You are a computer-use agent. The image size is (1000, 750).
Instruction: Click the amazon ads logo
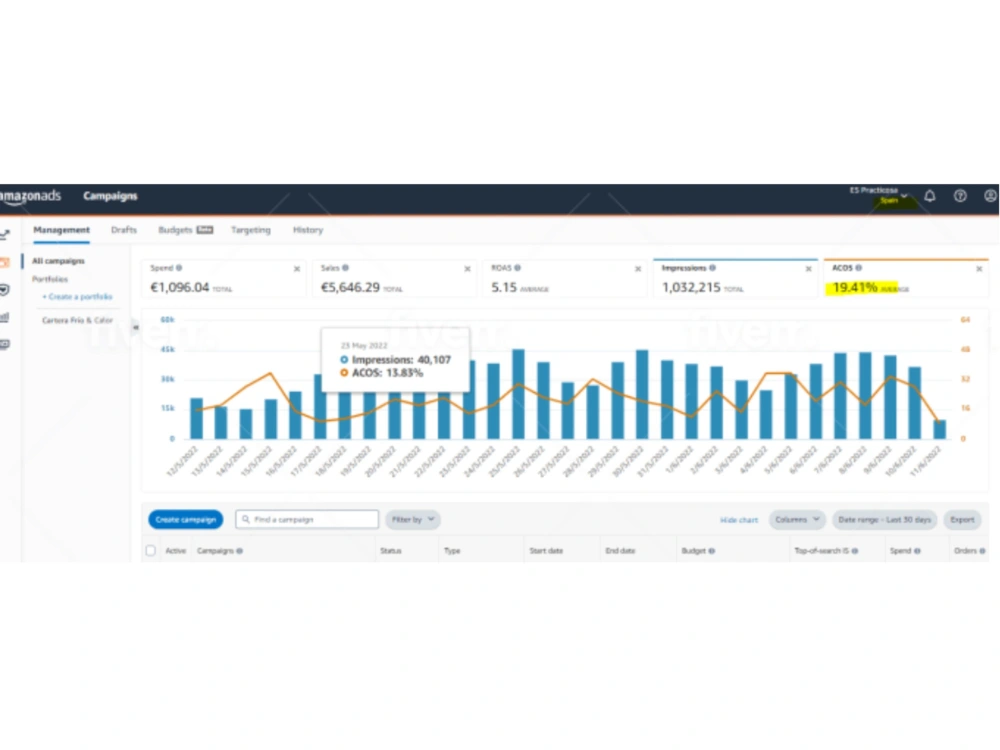30,196
